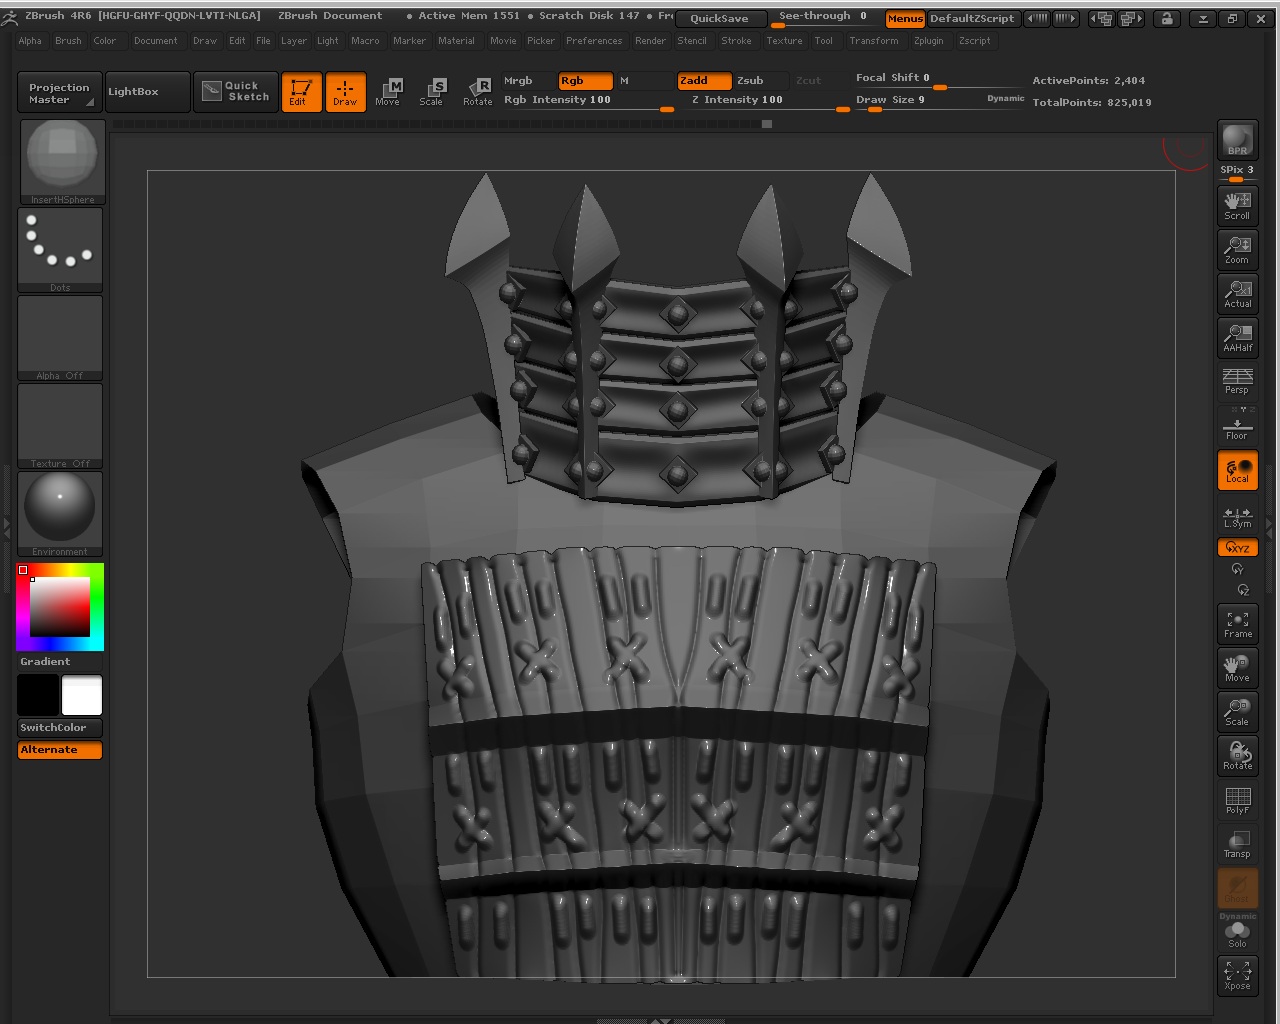Enable Mrgb mode
1280x1024 pixels.
(528, 81)
